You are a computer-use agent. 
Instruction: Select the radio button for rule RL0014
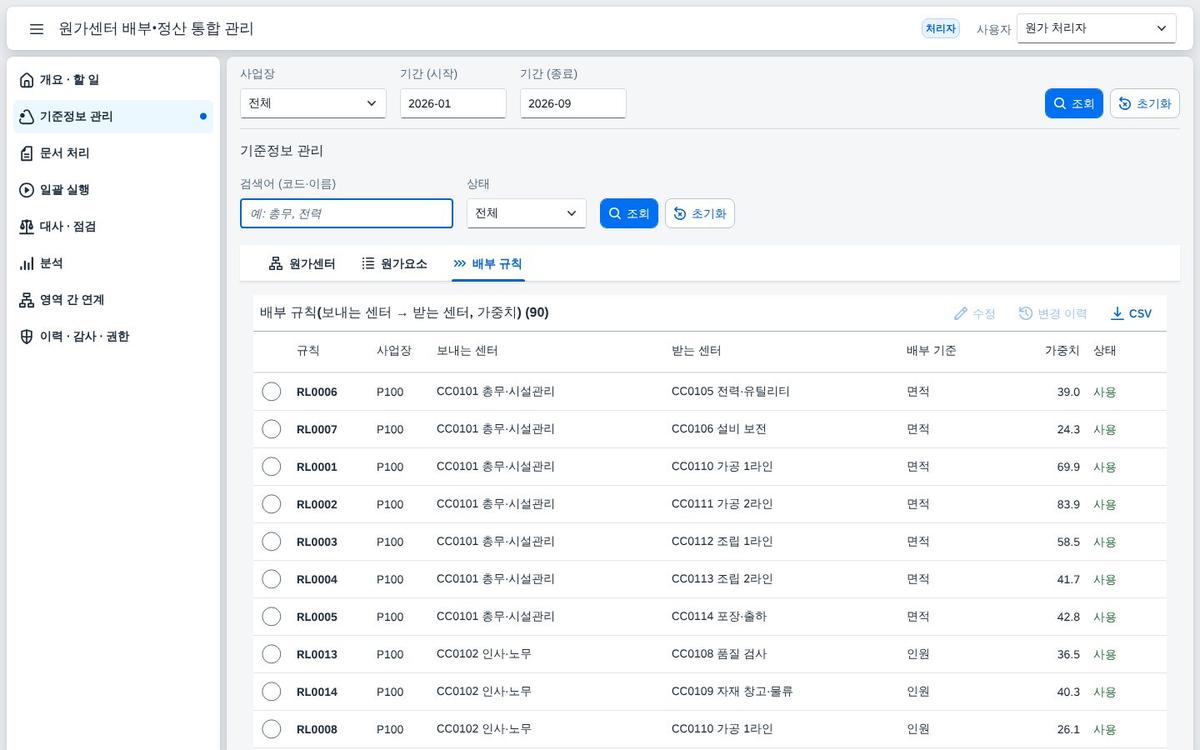[x=271, y=692]
